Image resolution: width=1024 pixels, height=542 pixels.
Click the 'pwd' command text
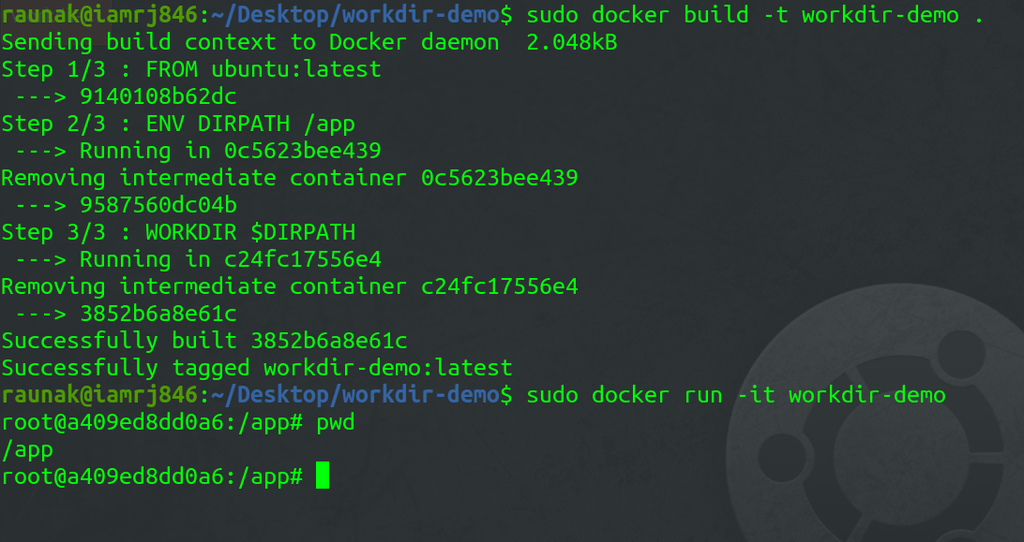(x=335, y=422)
